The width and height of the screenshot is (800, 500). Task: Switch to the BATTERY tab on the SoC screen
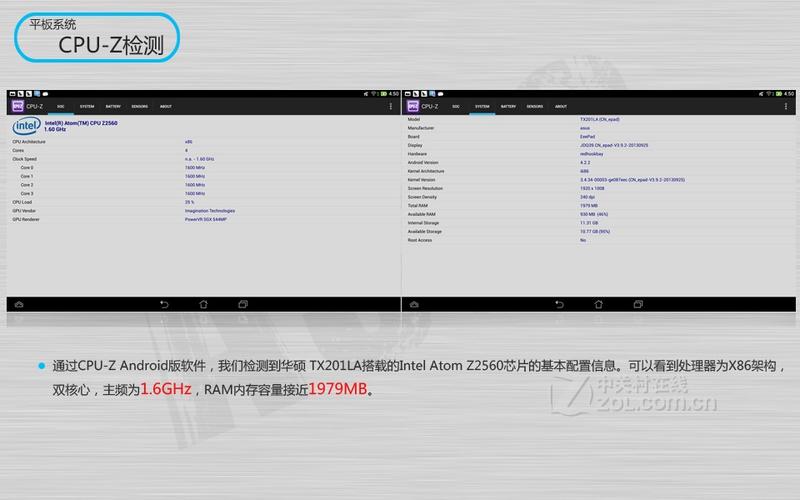click(113, 107)
